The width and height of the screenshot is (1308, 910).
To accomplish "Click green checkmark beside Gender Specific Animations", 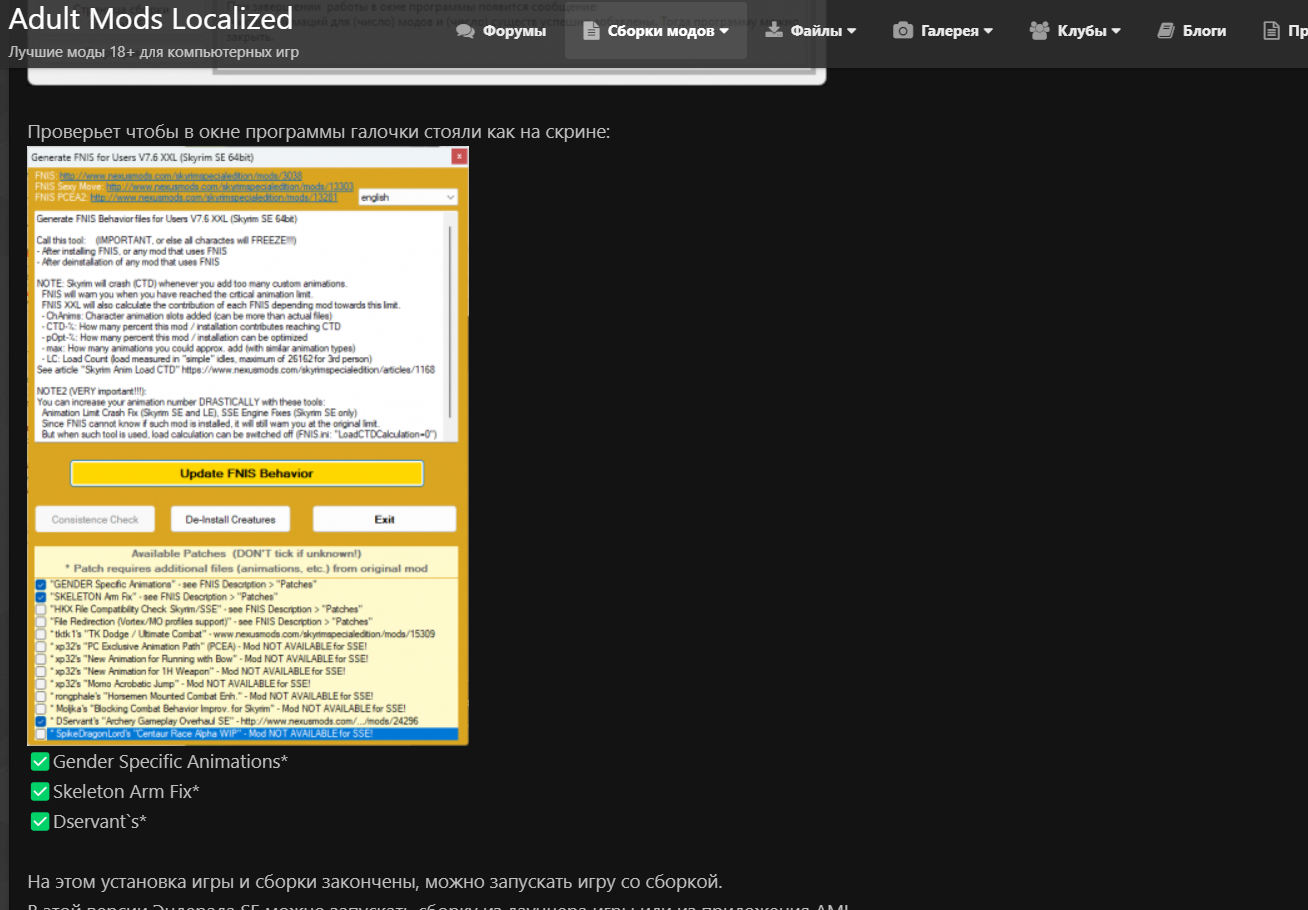I will coord(40,762).
